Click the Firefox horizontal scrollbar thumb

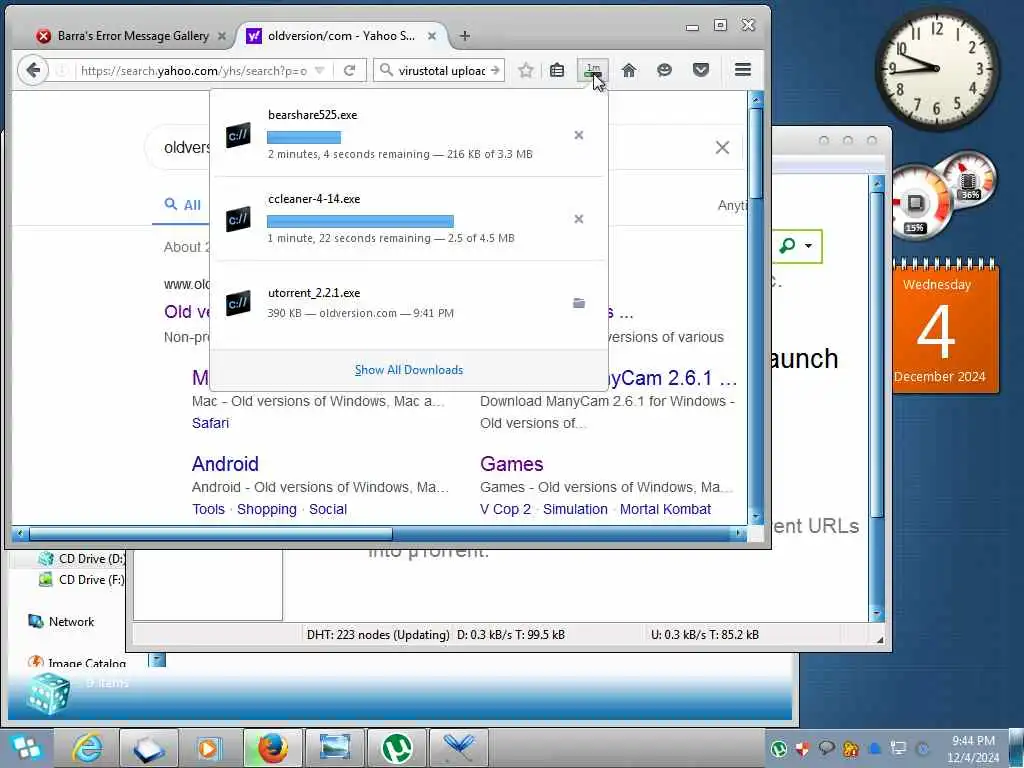210,534
